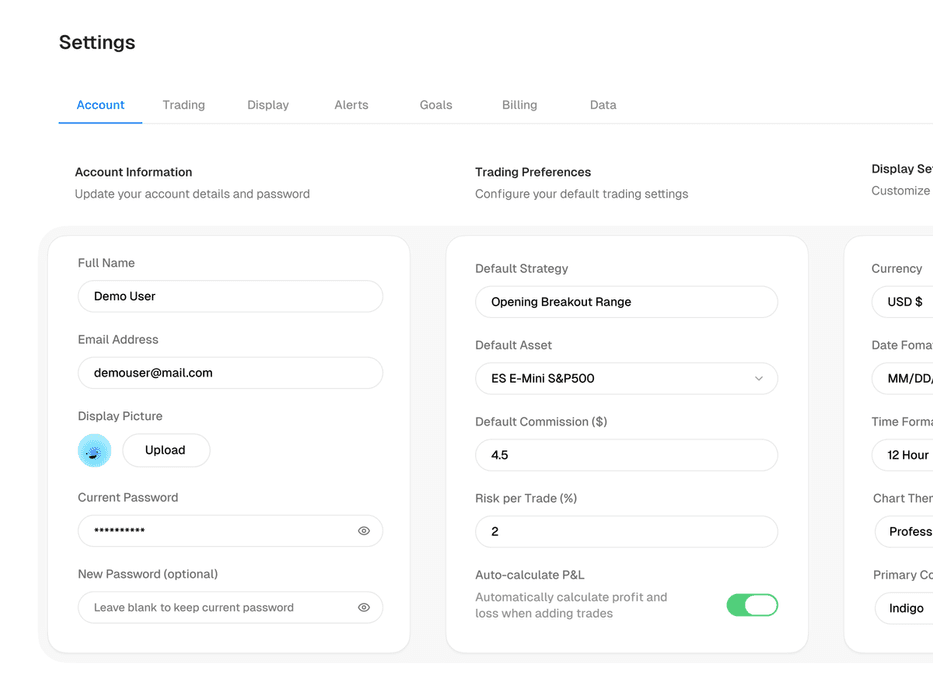933x700 pixels.
Task: Click the Default Strategy label
Action: pos(521,268)
